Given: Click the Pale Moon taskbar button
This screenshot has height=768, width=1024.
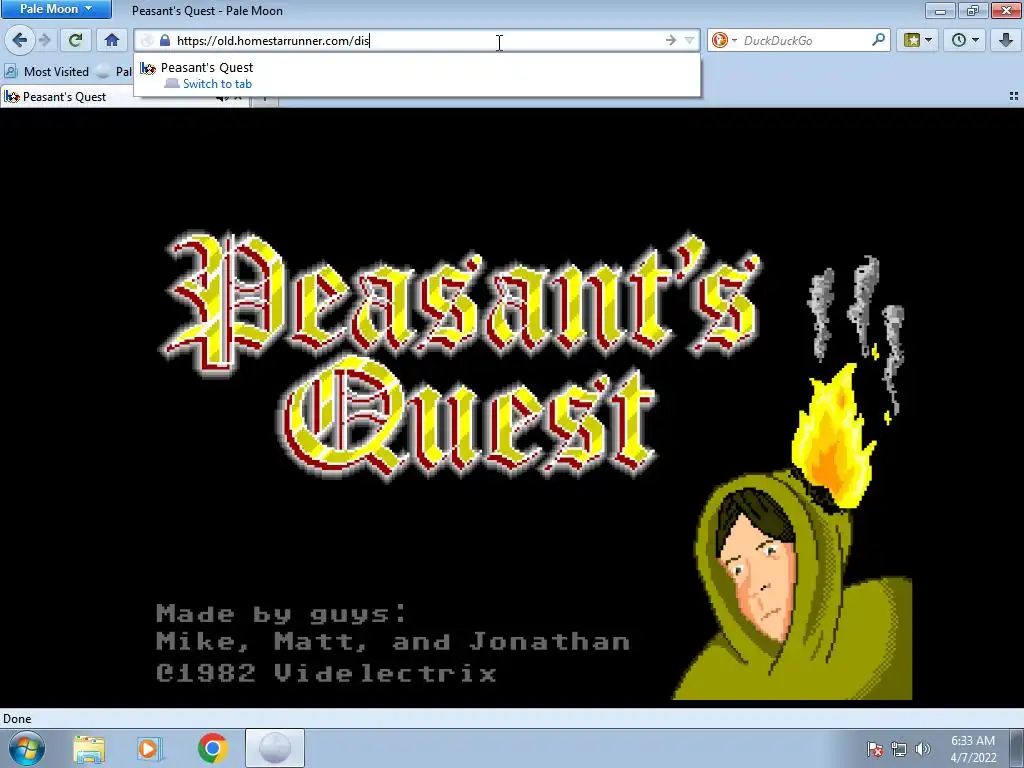Looking at the screenshot, I should (274, 748).
